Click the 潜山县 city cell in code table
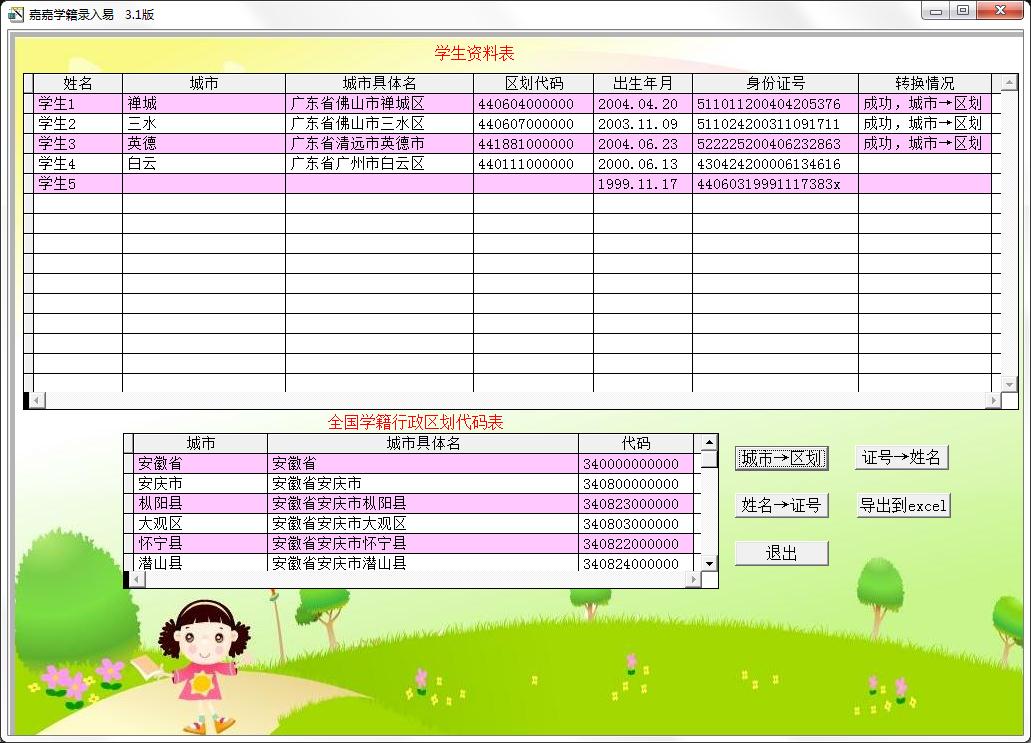1031x743 pixels. [x=200, y=563]
